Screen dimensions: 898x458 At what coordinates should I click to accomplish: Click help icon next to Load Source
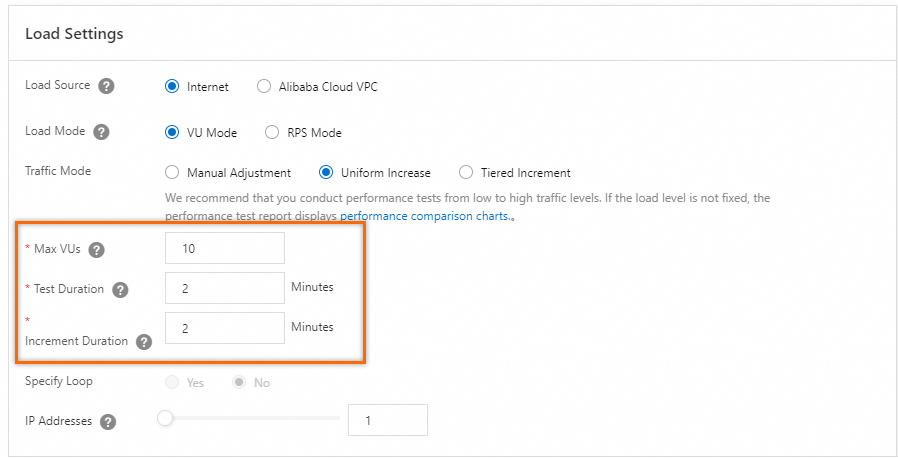coord(107,86)
